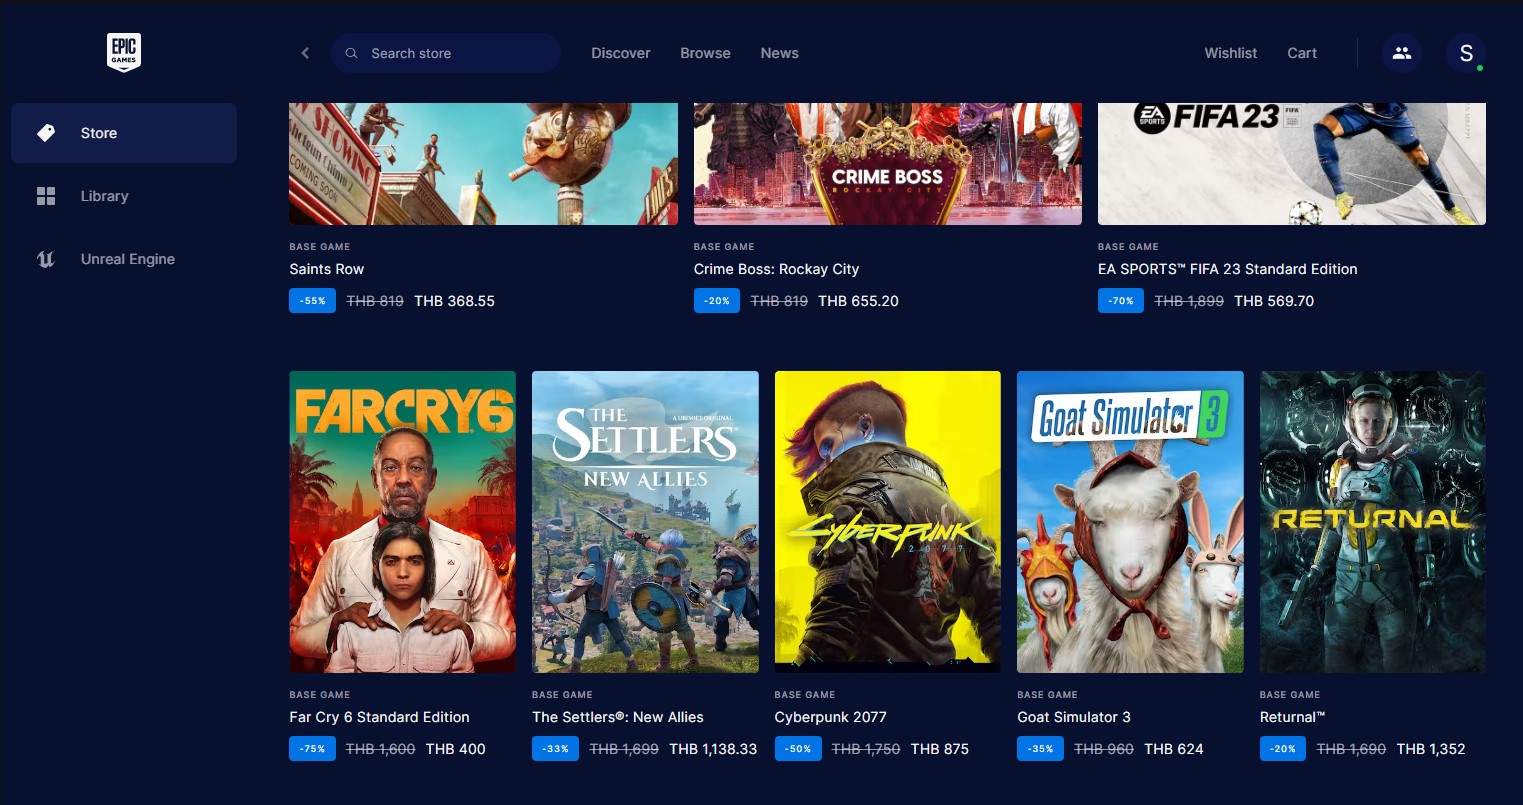The width and height of the screenshot is (1523, 805).
Task: Click the Library grid icon
Action: (x=46, y=196)
